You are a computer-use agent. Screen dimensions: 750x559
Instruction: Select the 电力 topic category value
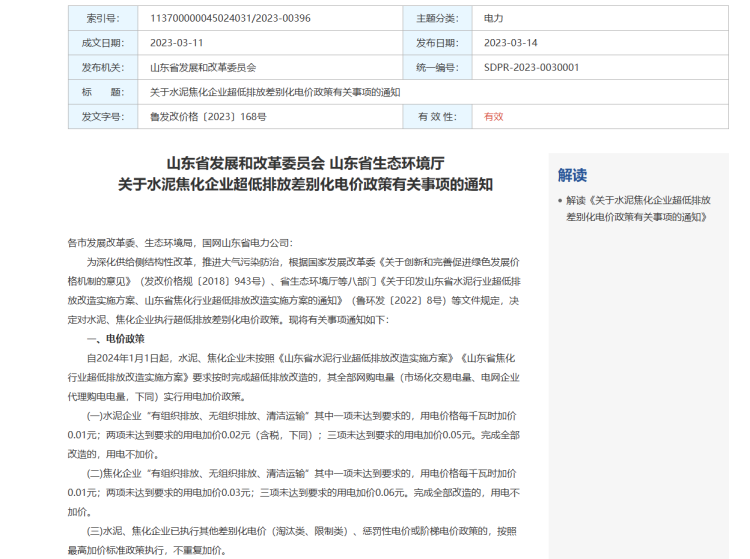(493, 18)
